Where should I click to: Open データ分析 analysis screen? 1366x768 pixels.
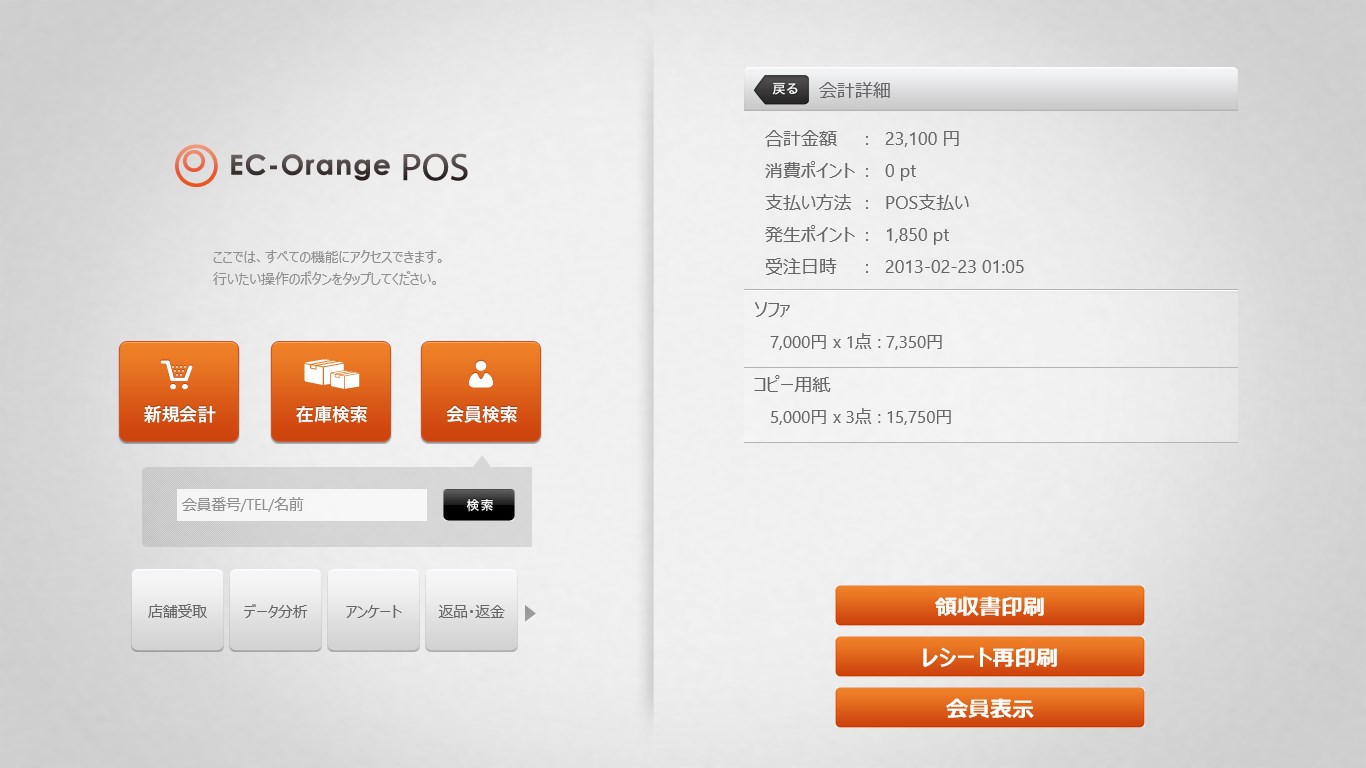point(275,610)
